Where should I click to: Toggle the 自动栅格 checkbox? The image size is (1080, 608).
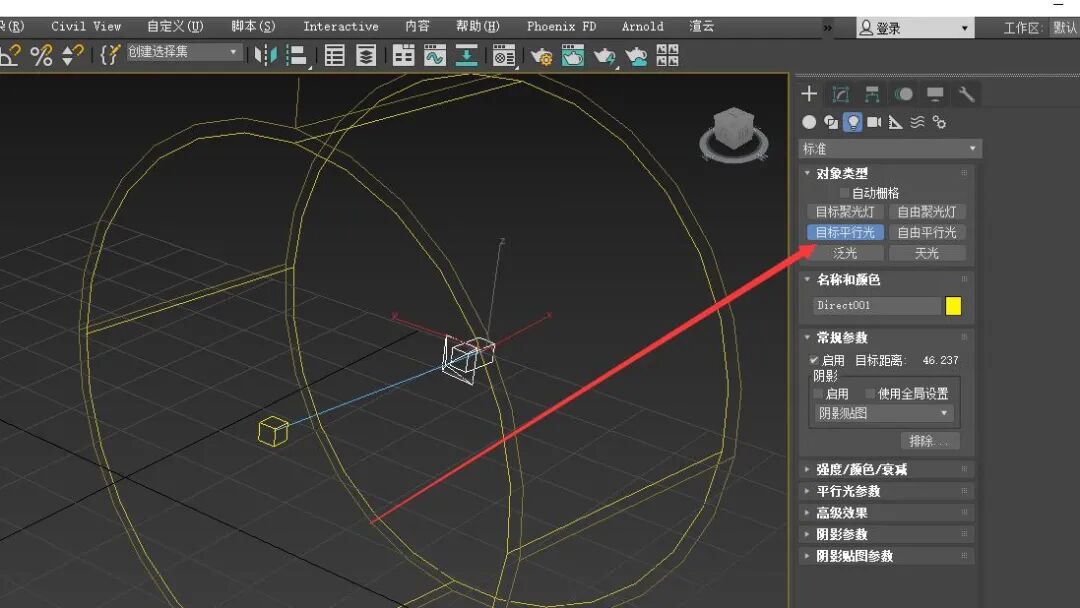point(844,193)
